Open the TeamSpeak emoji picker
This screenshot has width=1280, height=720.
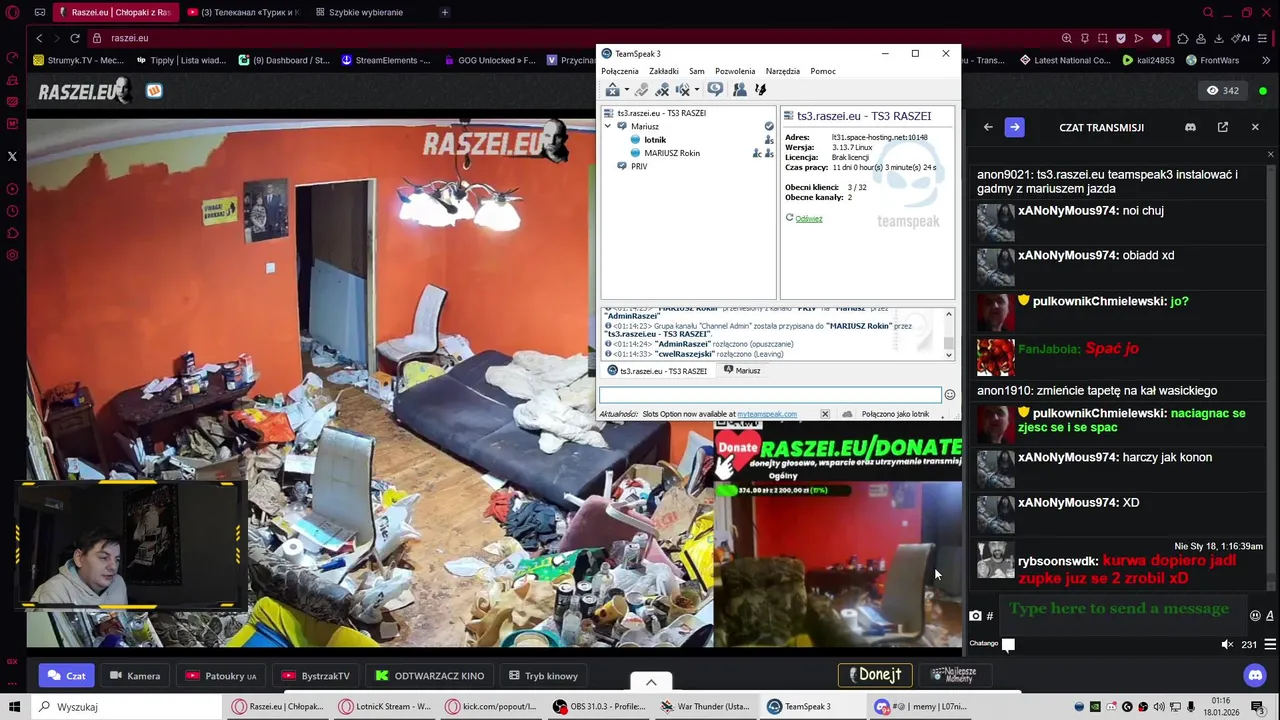[x=950, y=395]
